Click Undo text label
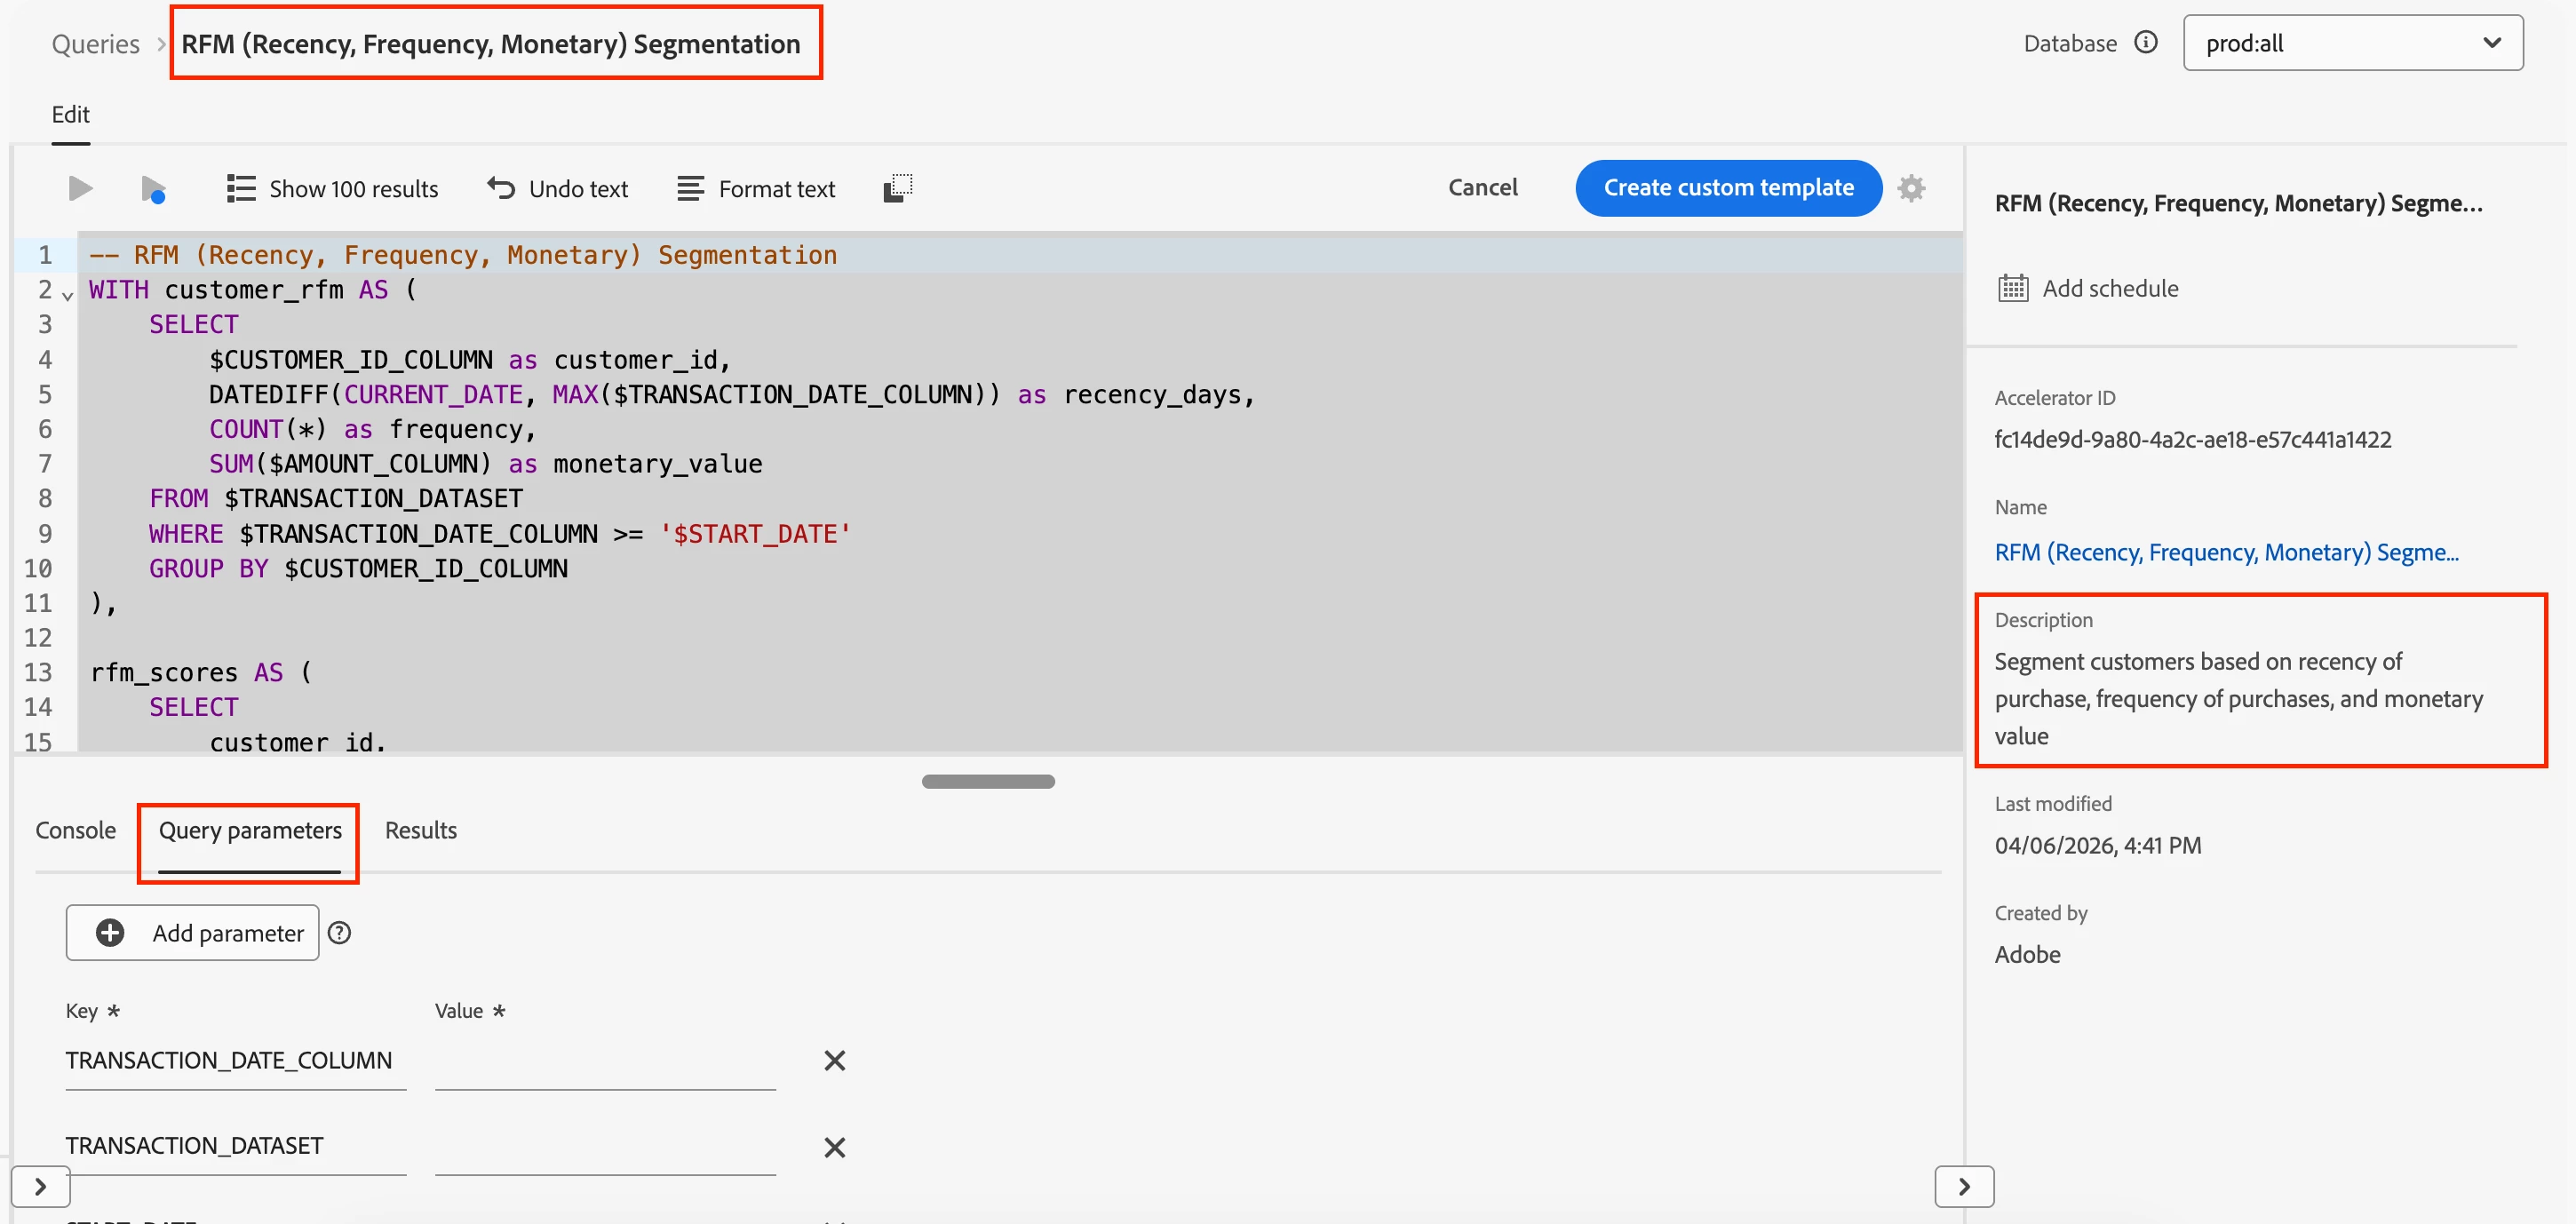This screenshot has height=1224, width=2576. tap(578, 189)
